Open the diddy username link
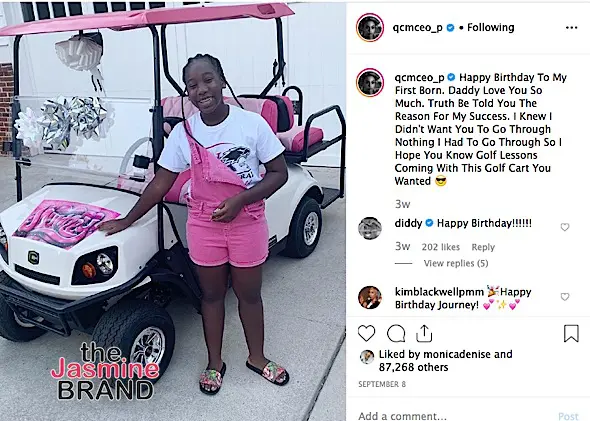 click(x=408, y=223)
